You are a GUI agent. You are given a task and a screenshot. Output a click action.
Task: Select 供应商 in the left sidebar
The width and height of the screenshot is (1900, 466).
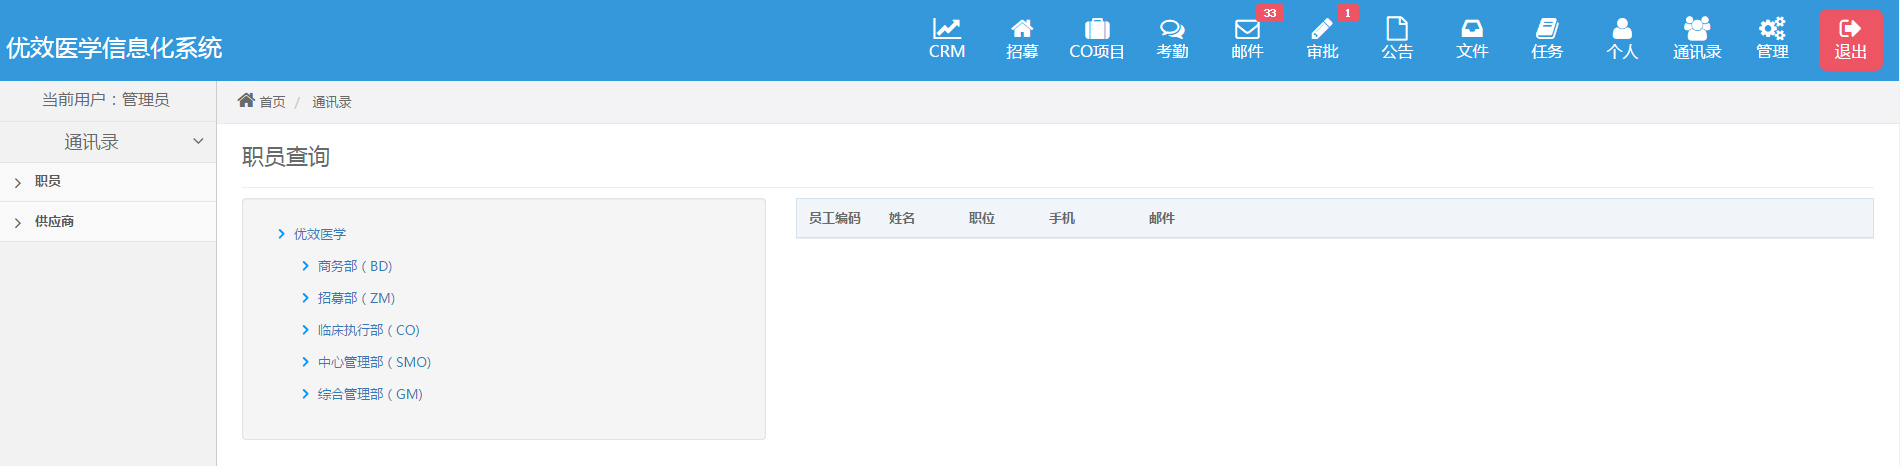(54, 222)
